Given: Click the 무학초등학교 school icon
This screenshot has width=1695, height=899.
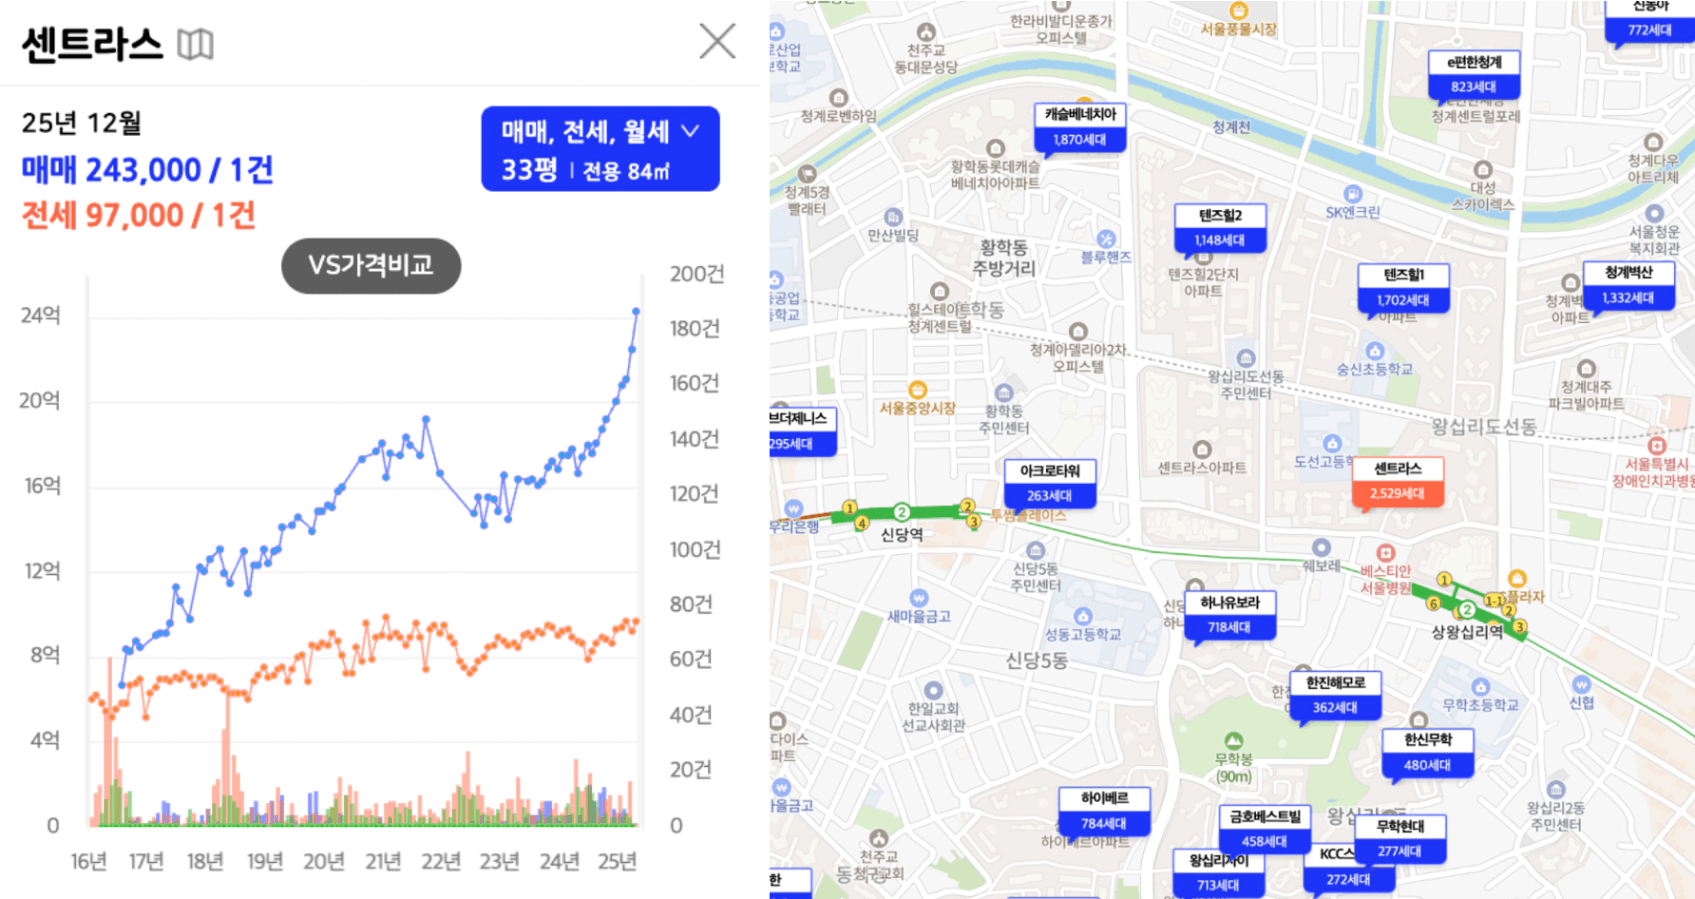Looking at the screenshot, I should [x=1481, y=687].
